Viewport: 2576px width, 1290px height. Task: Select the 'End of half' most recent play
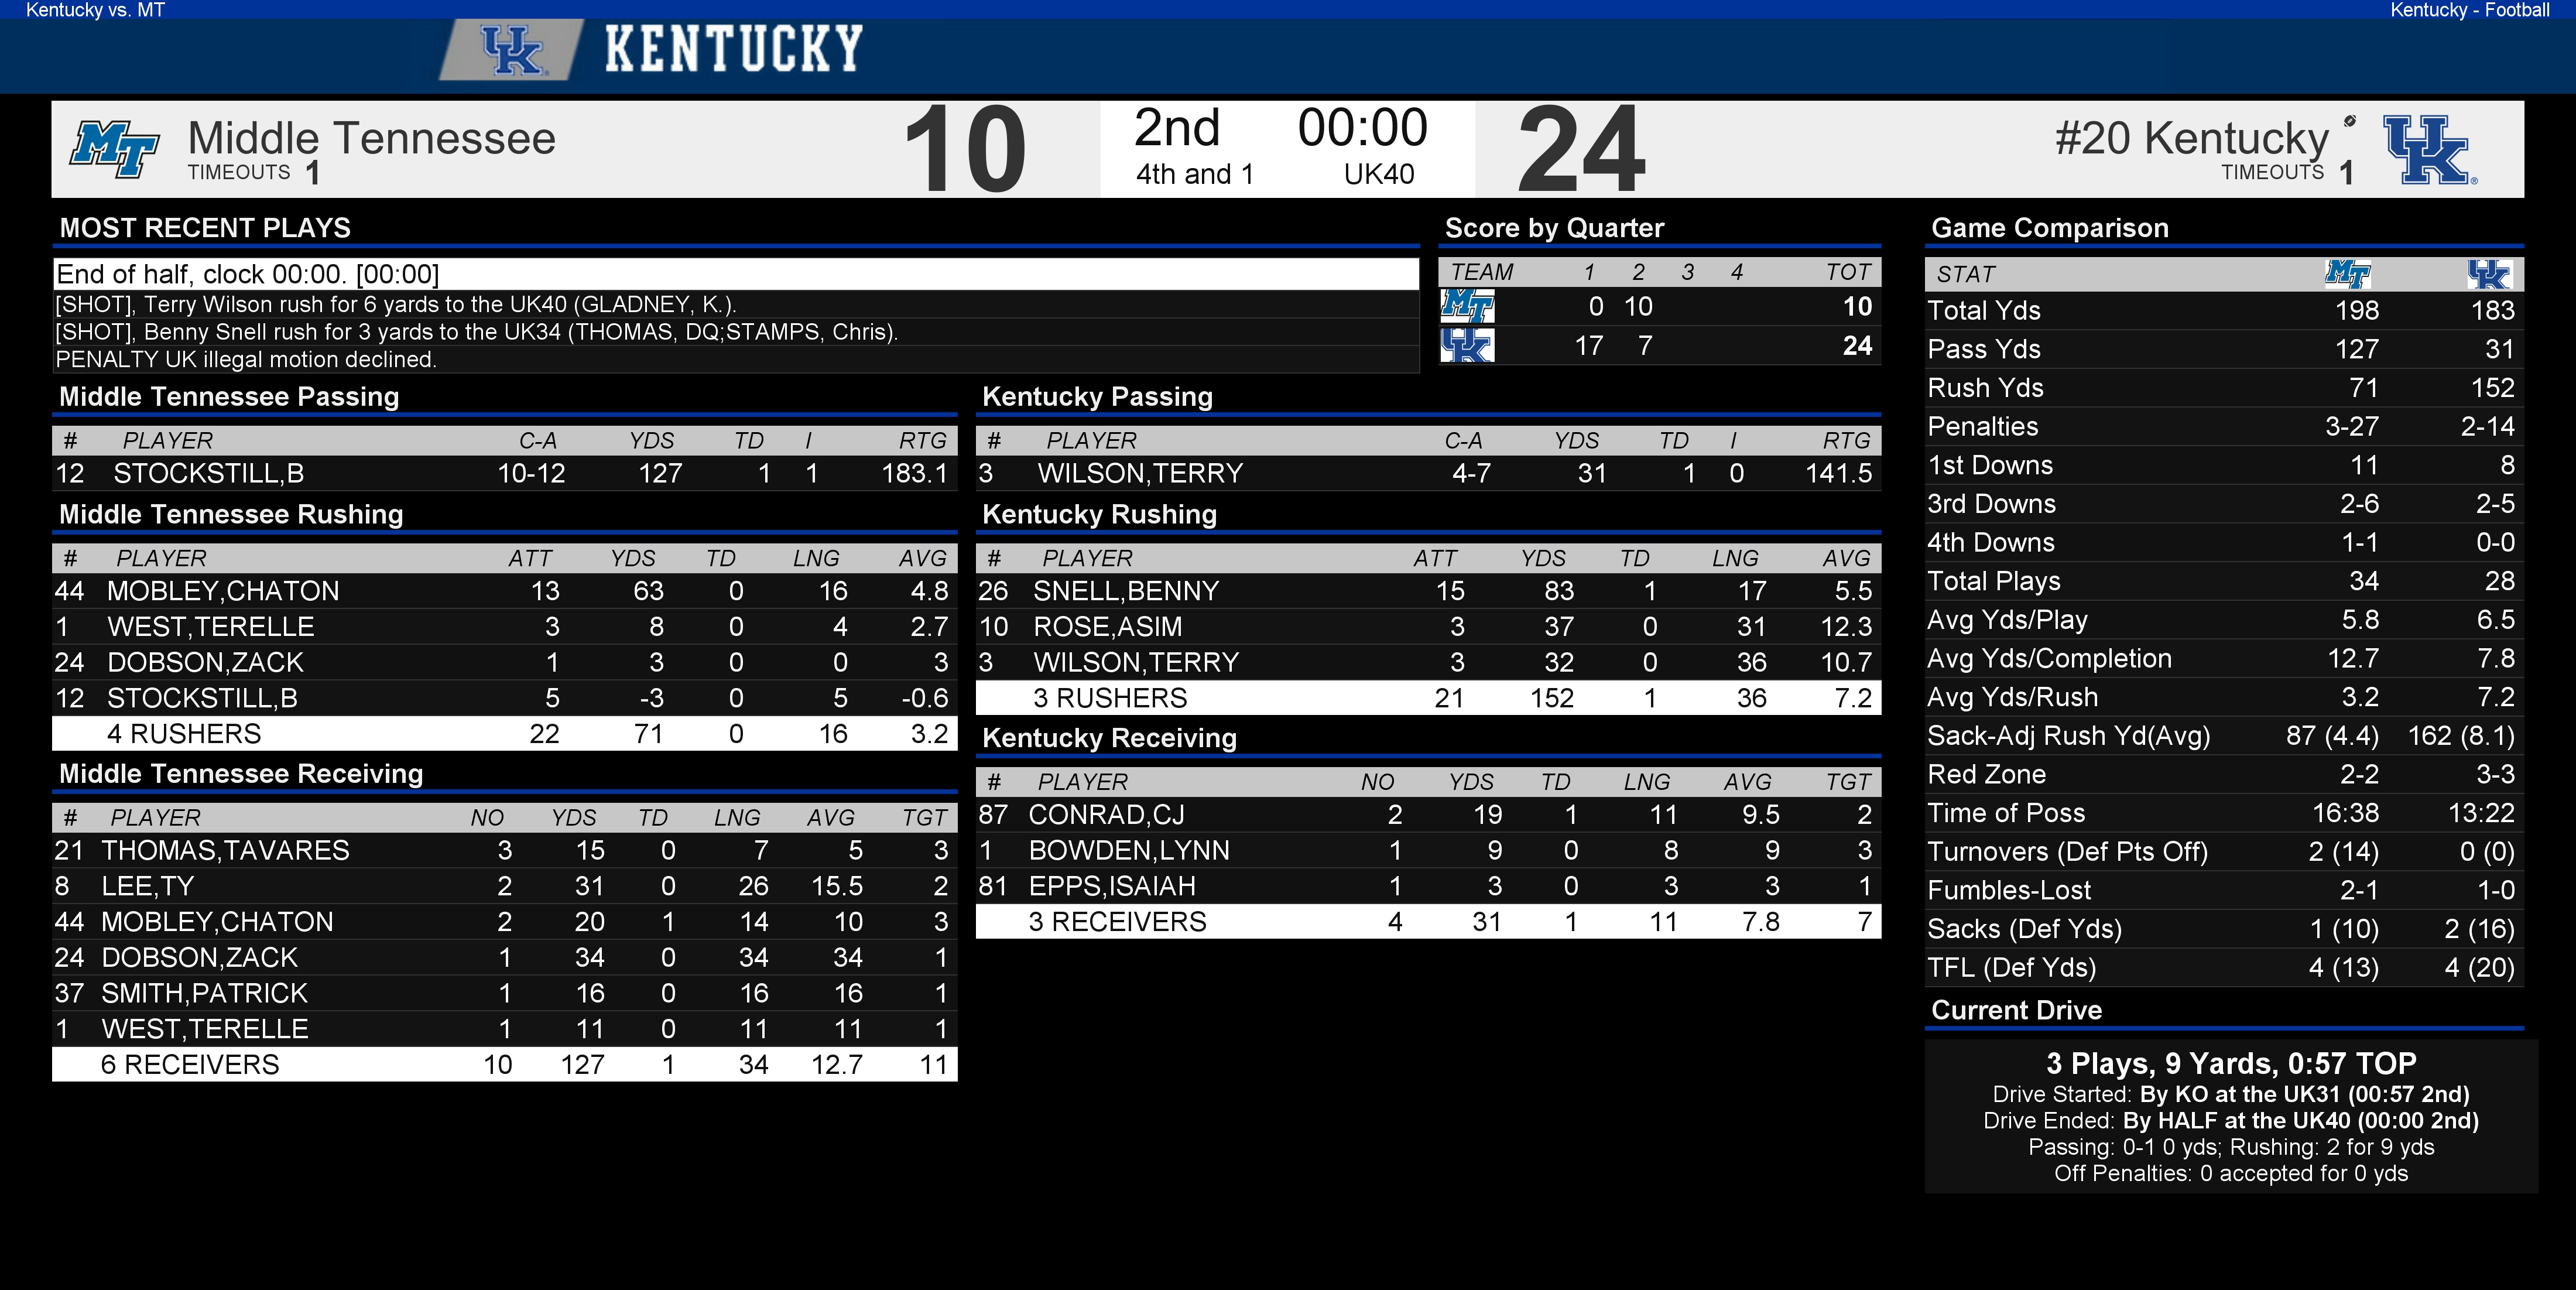click(x=736, y=274)
